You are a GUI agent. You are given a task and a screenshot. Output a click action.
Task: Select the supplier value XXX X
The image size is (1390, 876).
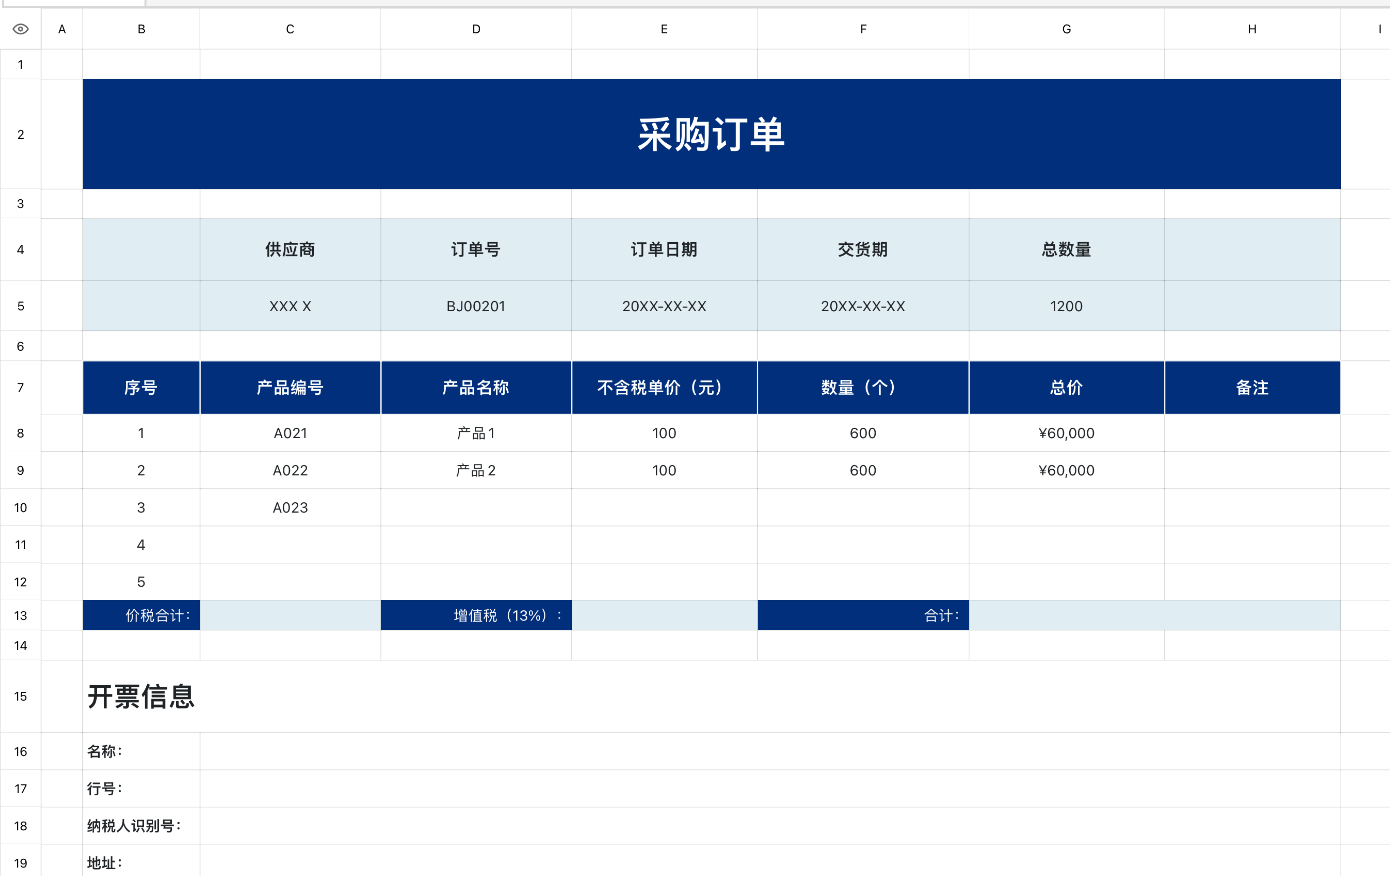coord(290,306)
